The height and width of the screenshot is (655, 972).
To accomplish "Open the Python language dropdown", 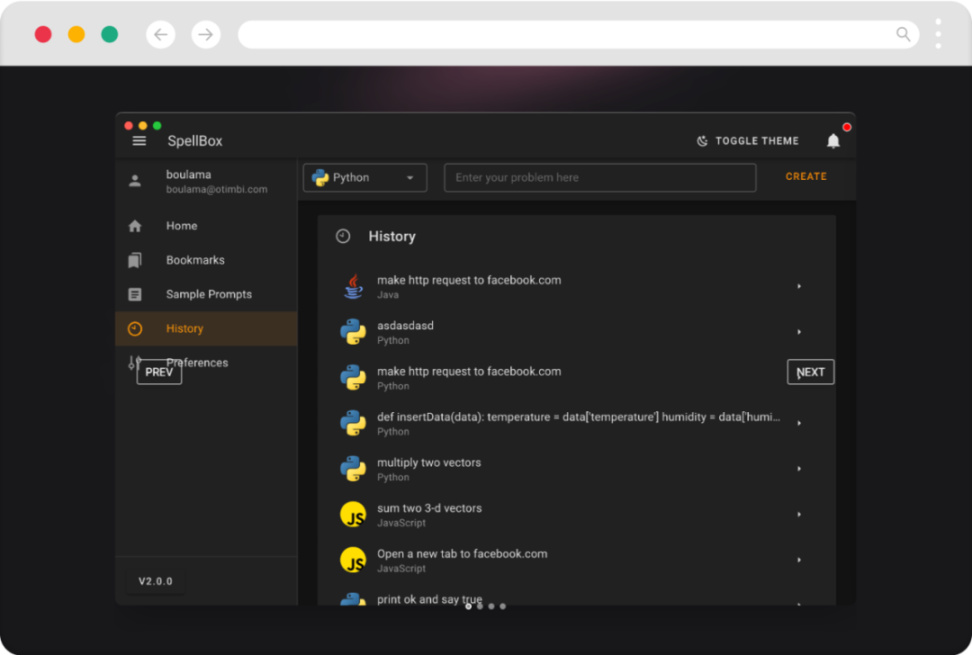I will pyautogui.click(x=364, y=178).
